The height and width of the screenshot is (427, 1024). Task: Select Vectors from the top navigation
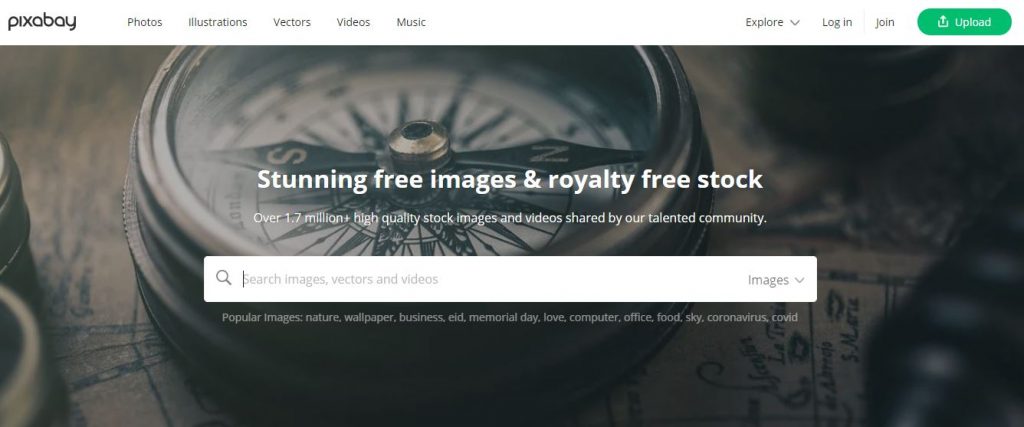coord(292,22)
